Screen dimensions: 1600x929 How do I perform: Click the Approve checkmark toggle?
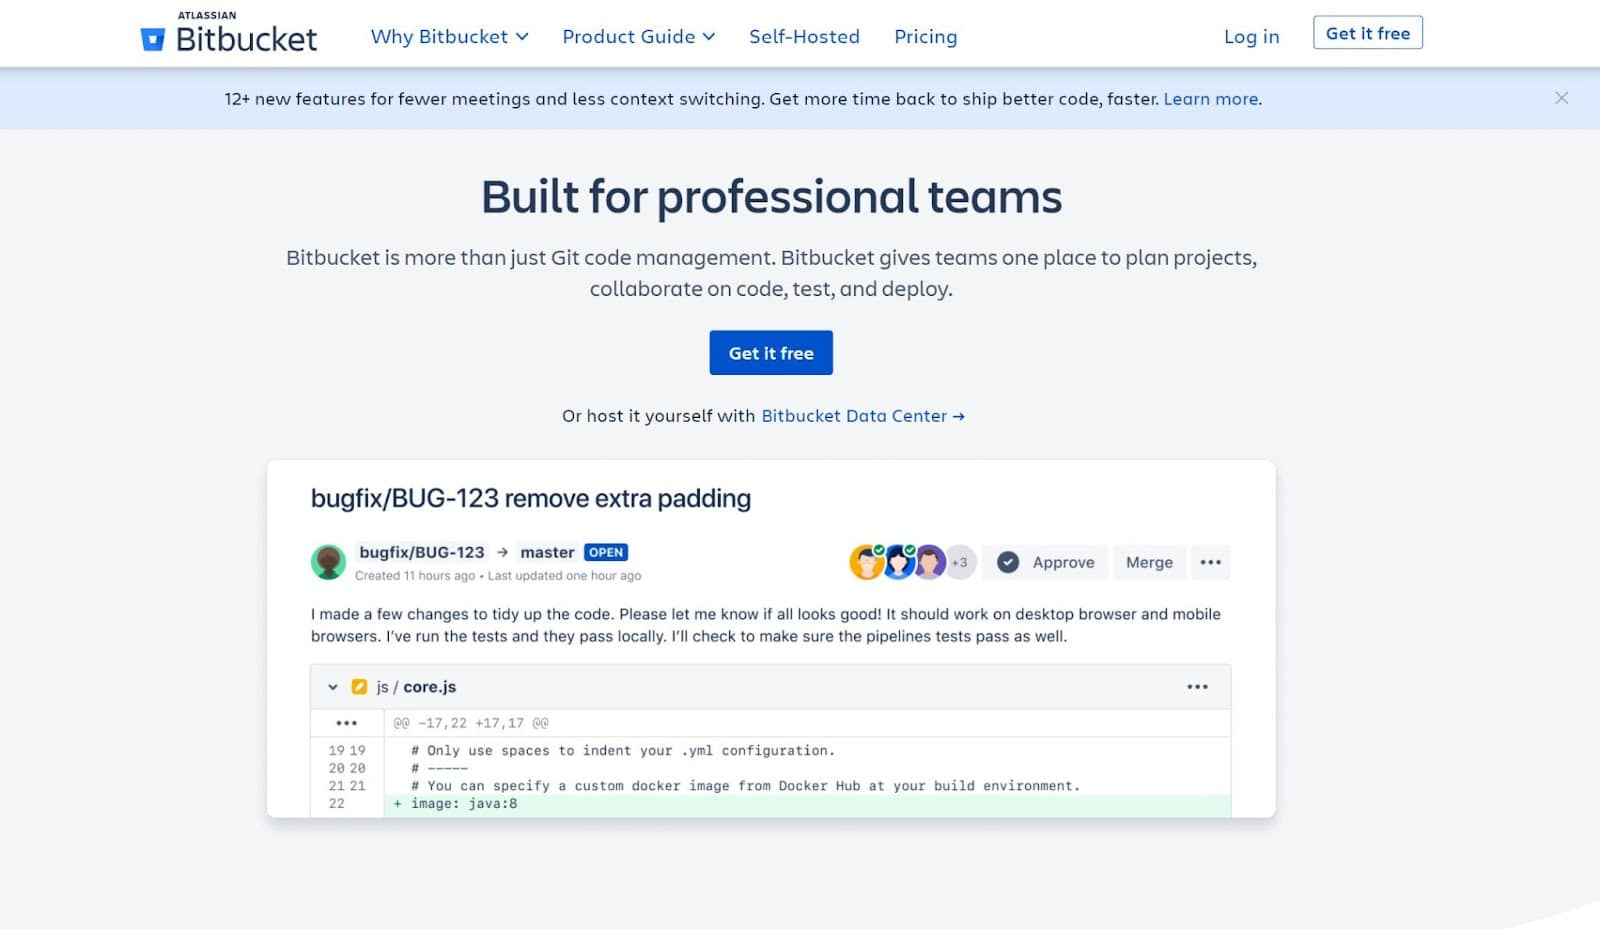pyautogui.click(x=1009, y=562)
